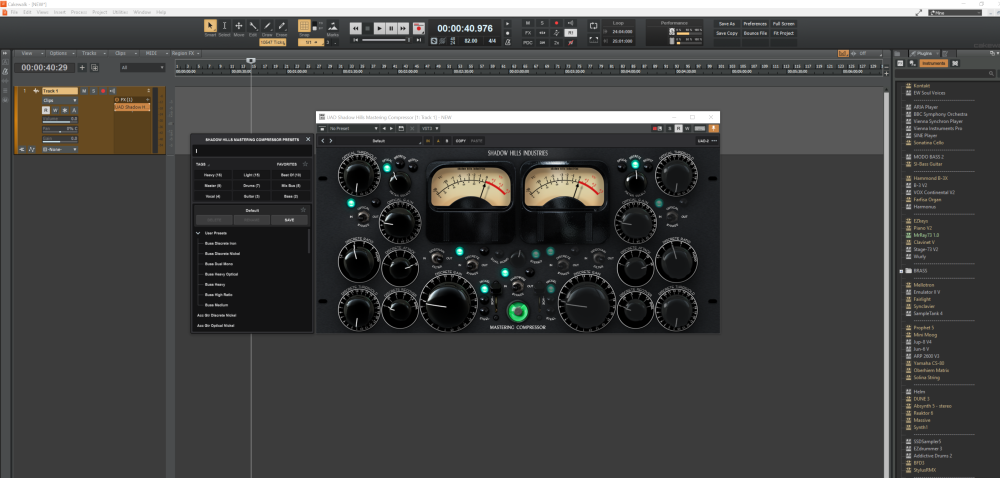Image resolution: width=1000 pixels, height=478 pixels.
Task: Click Save Copy button
Action: click(x=727, y=33)
